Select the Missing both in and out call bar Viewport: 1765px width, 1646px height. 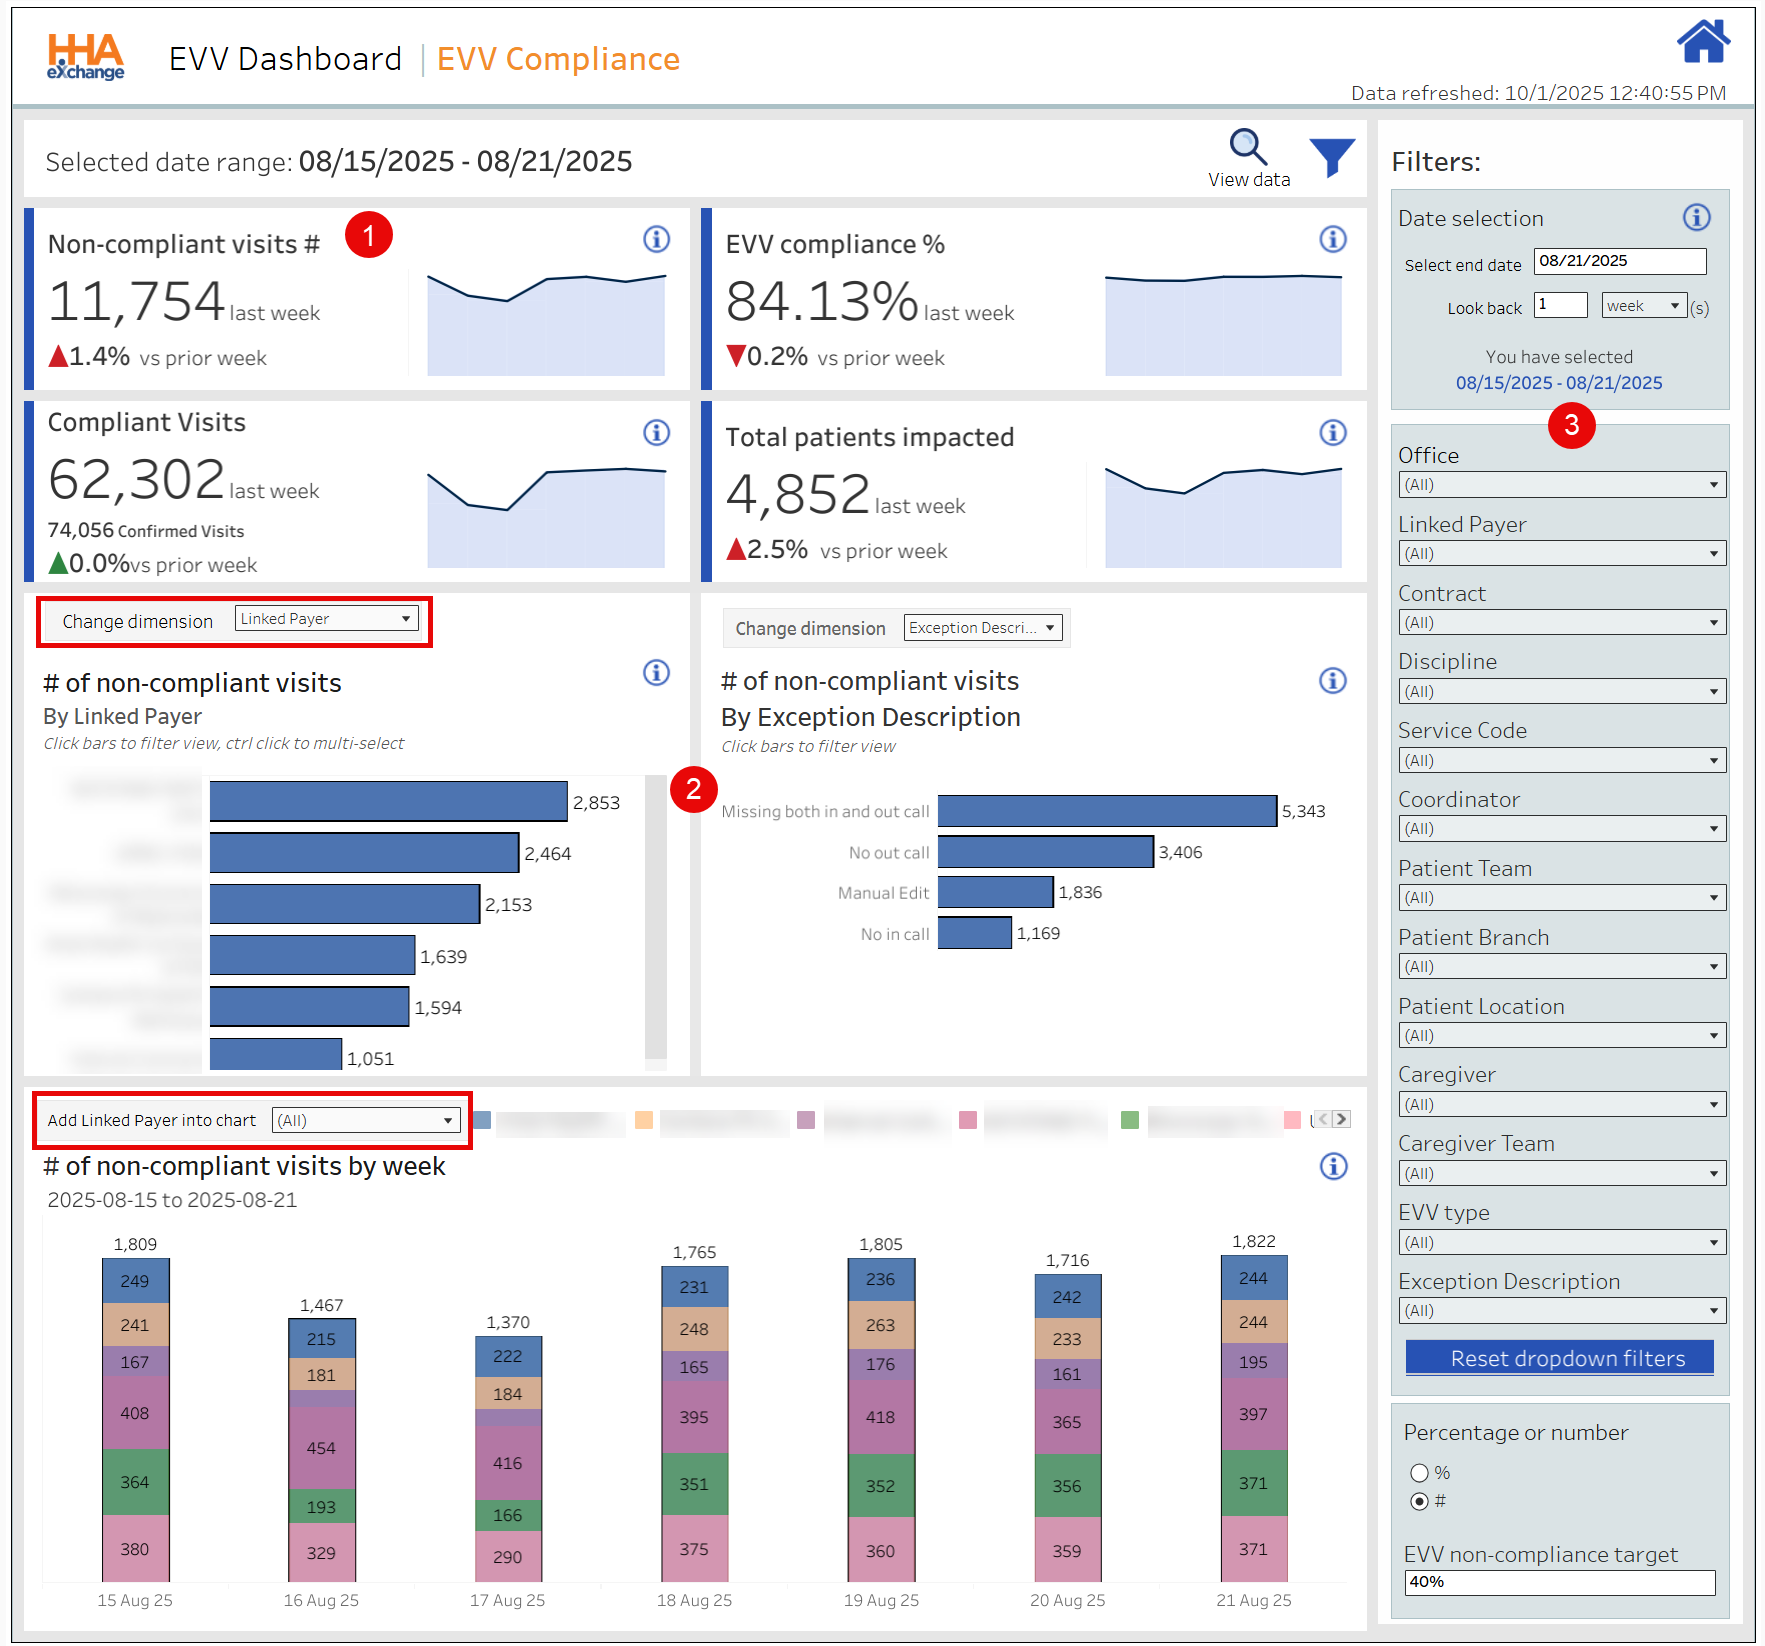pos(1105,810)
